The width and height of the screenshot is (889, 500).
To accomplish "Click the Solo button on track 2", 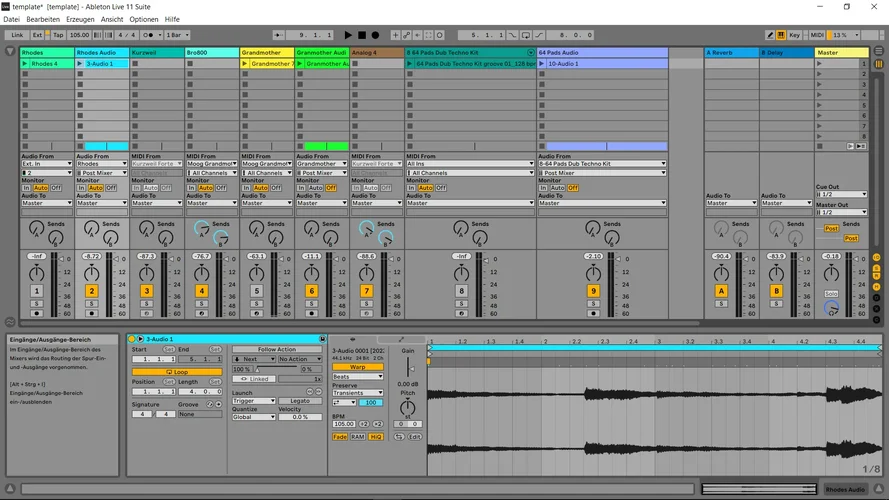I will tap(92, 303).
